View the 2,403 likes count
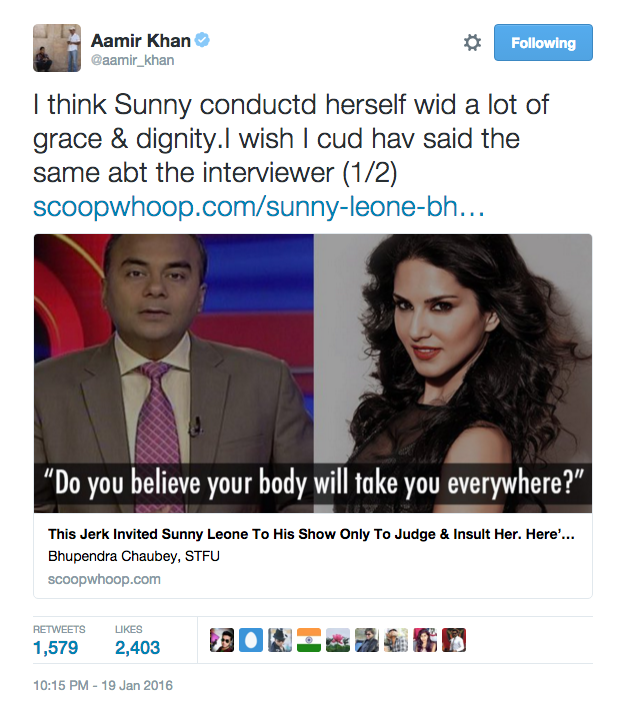The width and height of the screenshot is (627, 703). click(137, 647)
